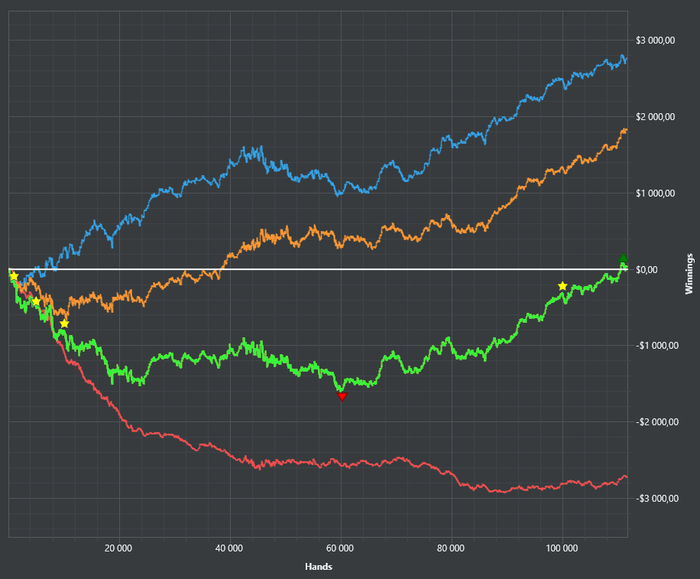This screenshot has height=579, width=700.
Task: Click the 100 000 hands axis label
Action: (x=562, y=548)
